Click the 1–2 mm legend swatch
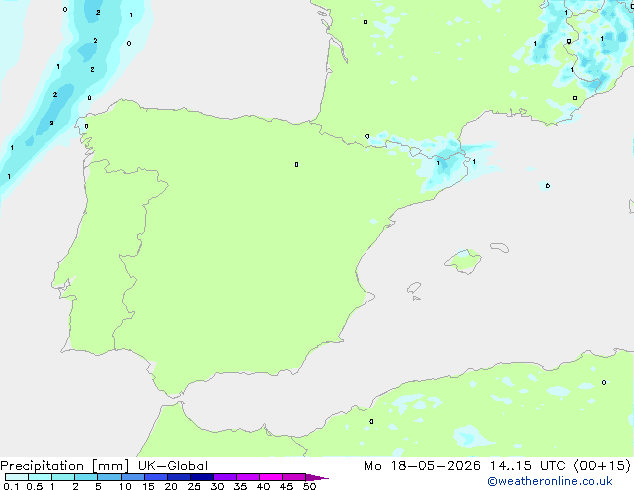 [x=63, y=477]
